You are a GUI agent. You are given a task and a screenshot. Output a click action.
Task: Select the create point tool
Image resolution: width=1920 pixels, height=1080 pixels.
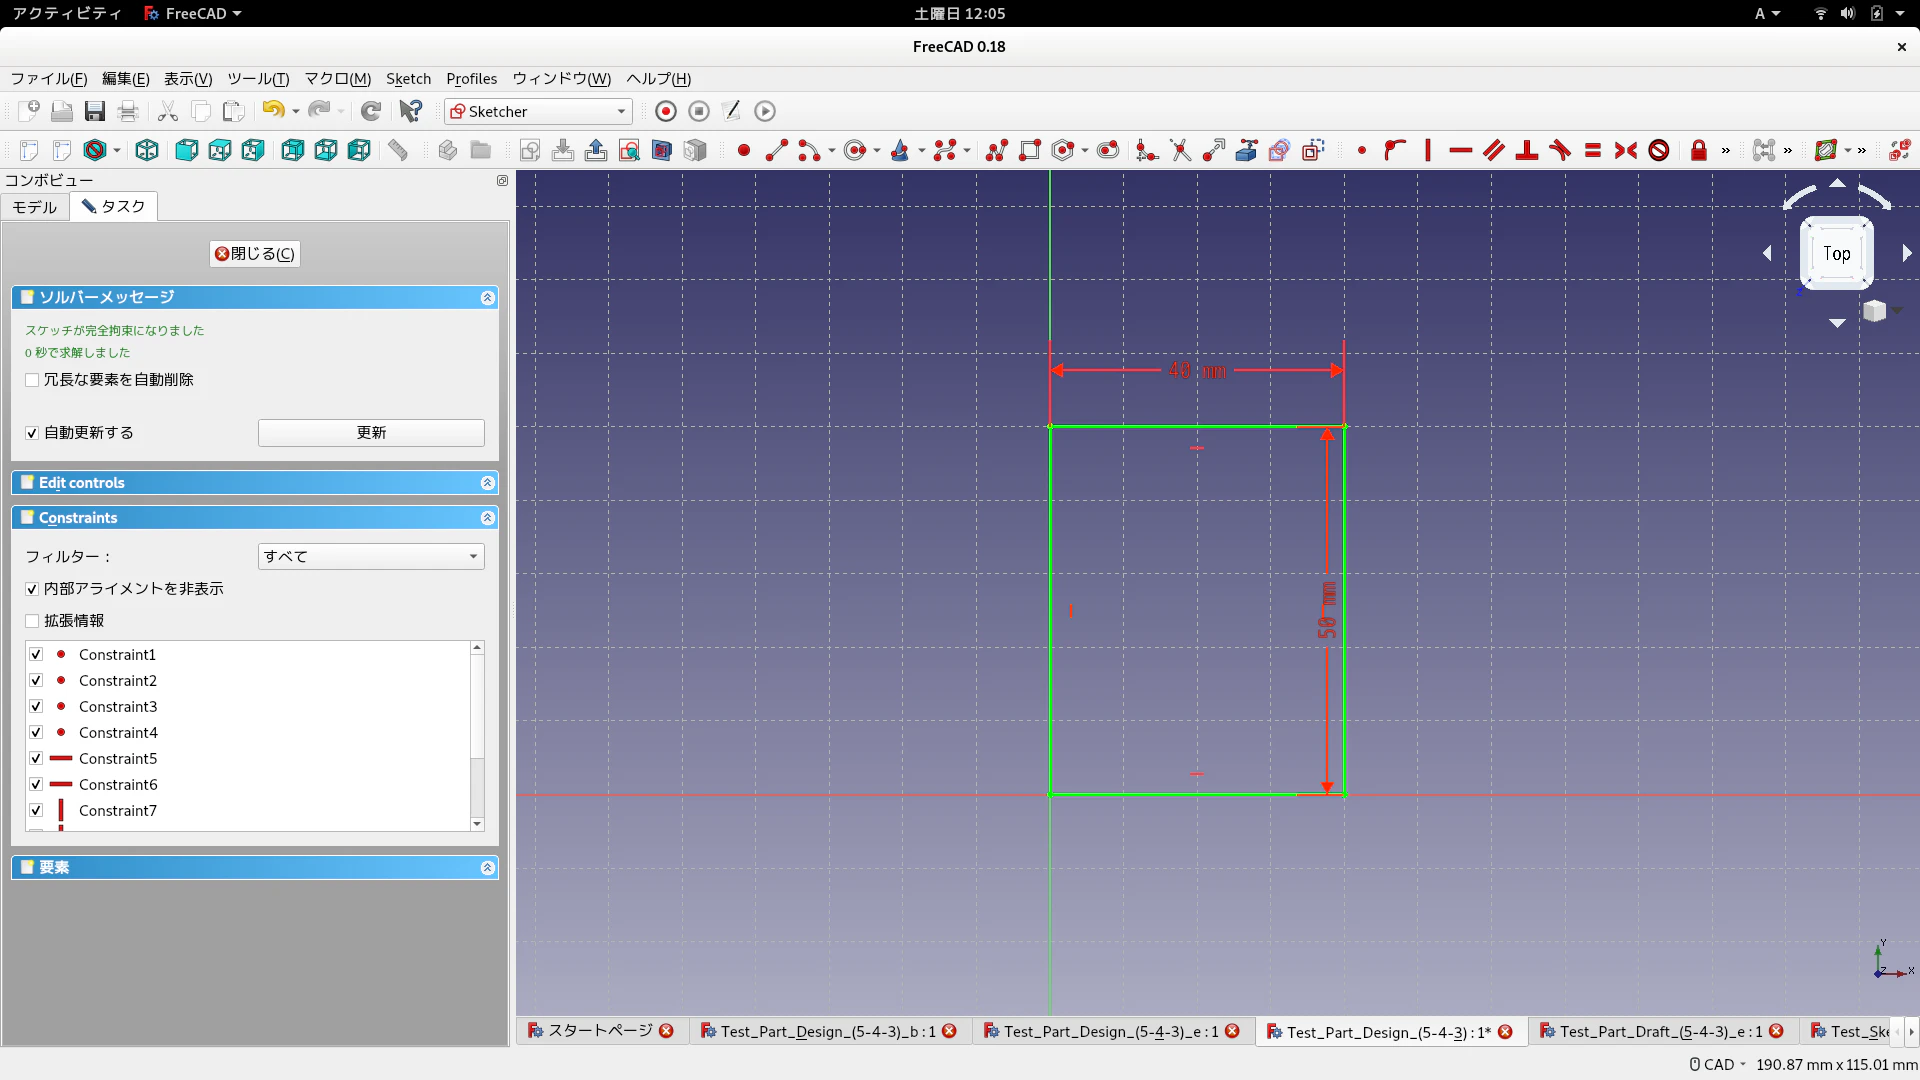743,150
